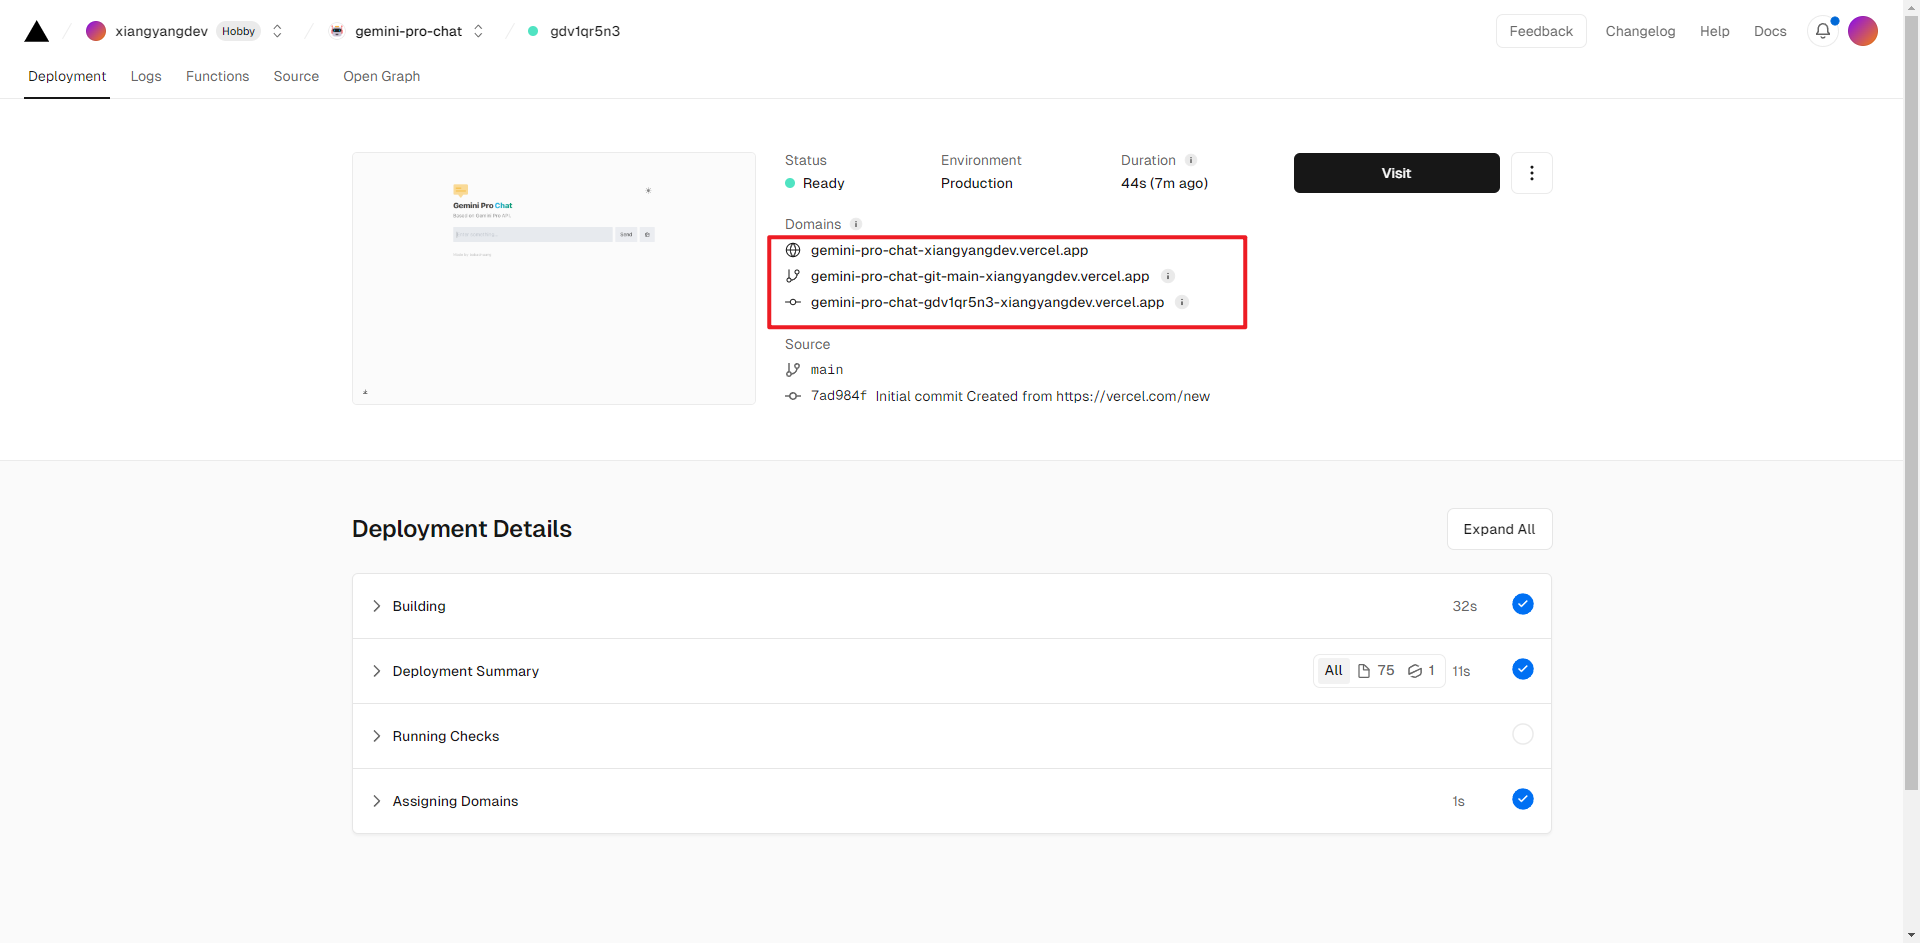Image resolution: width=1920 pixels, height=943 pixels.
Task: Expand the Assigning Domains section chevron
Action: coord(376,801)
